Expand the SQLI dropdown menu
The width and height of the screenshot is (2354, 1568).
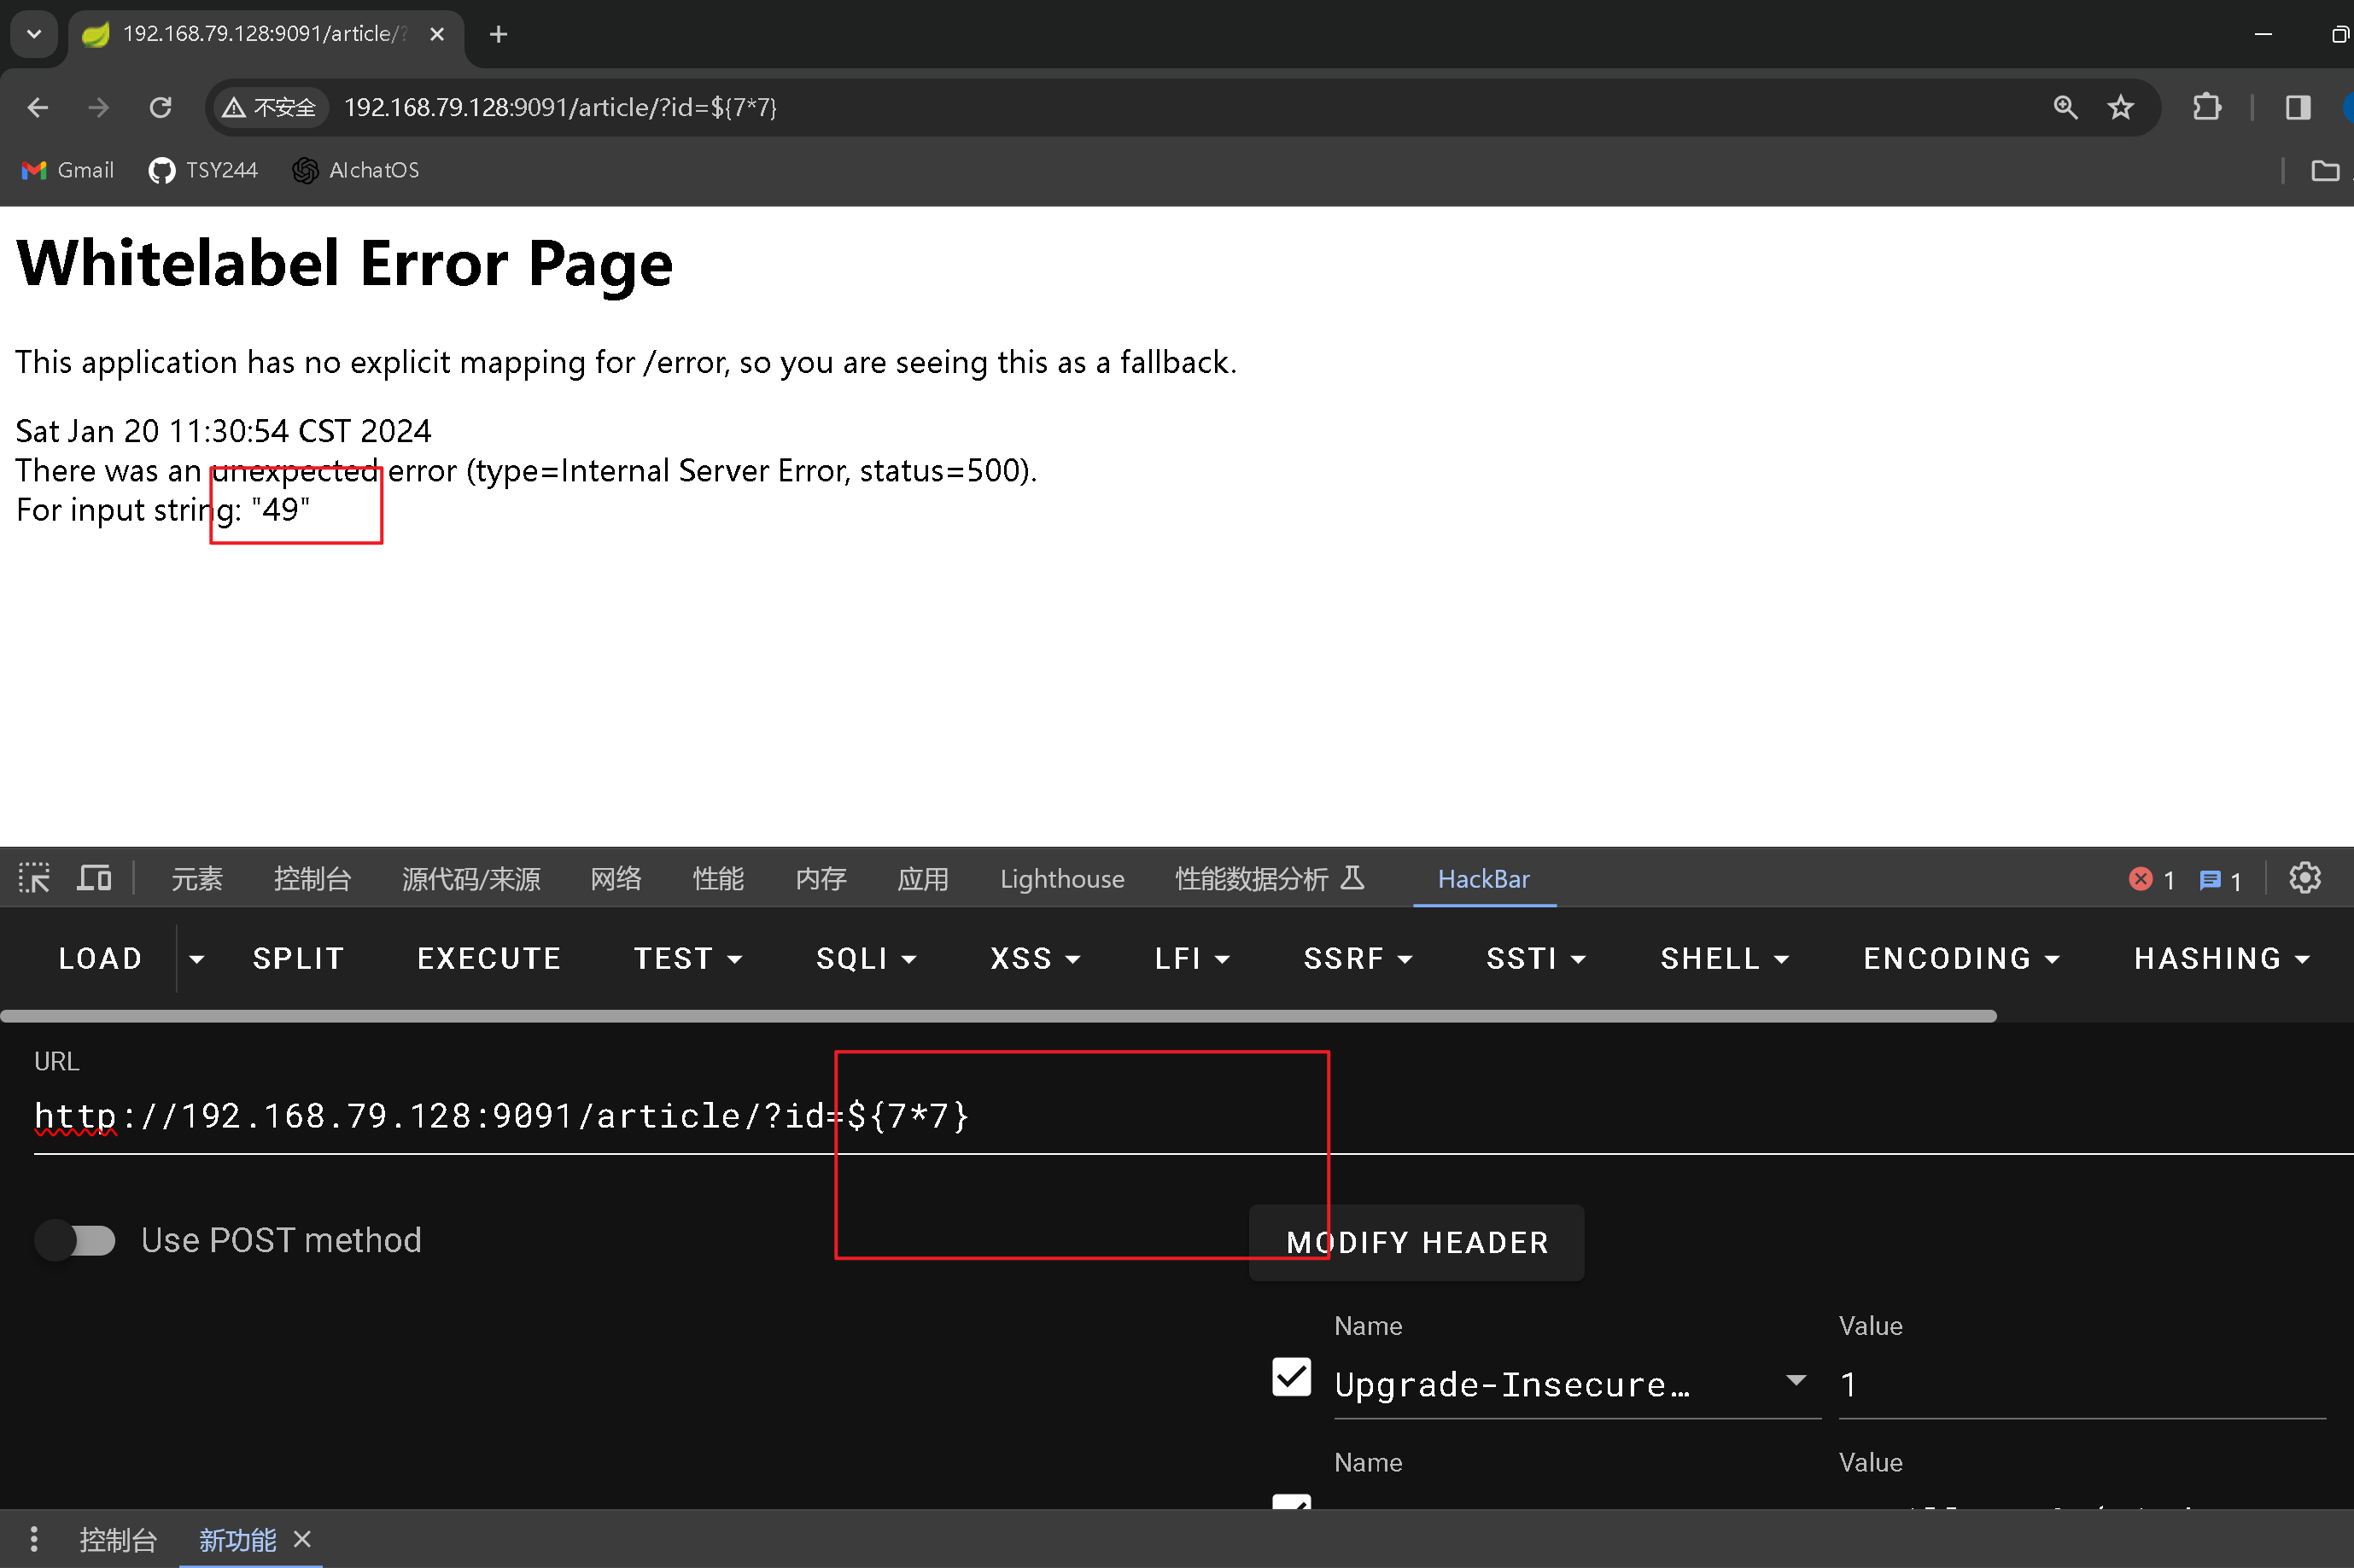coord(866,958)
